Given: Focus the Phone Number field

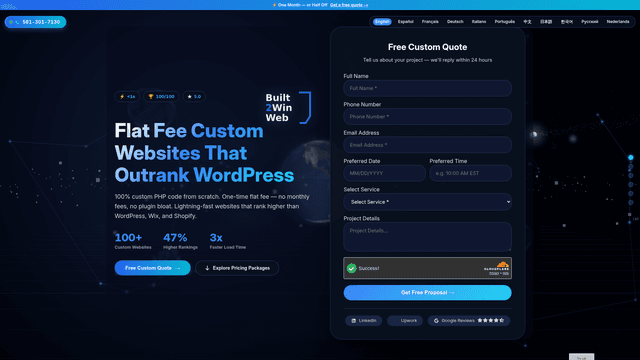Looking at the screenshot, I should click(427, 117).
